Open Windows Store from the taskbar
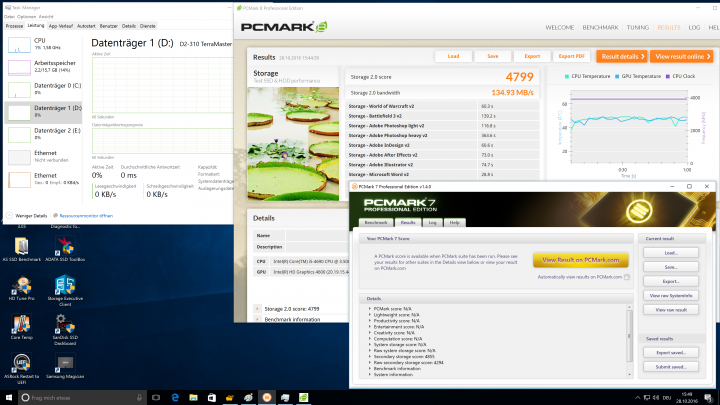 [212, 398]
